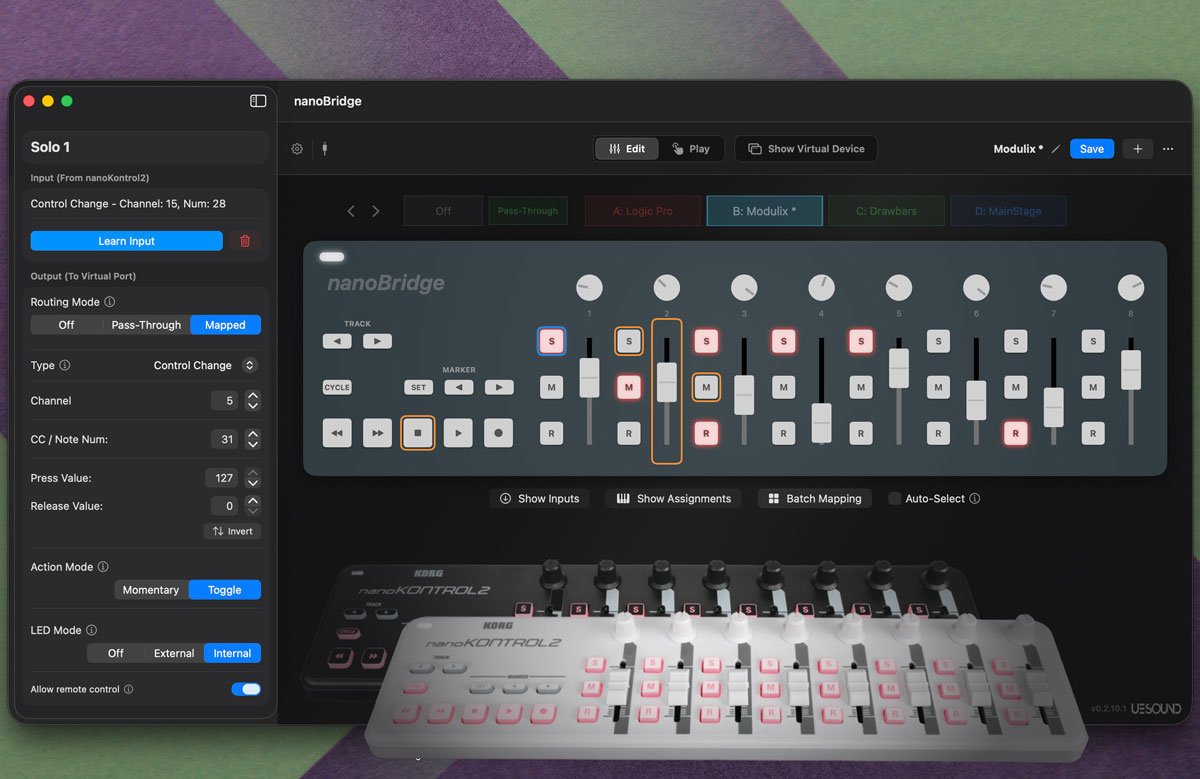Select channel 2 fader on virtual device
The height and width of the screenshot is (779, 1200).
click(667, 383)
